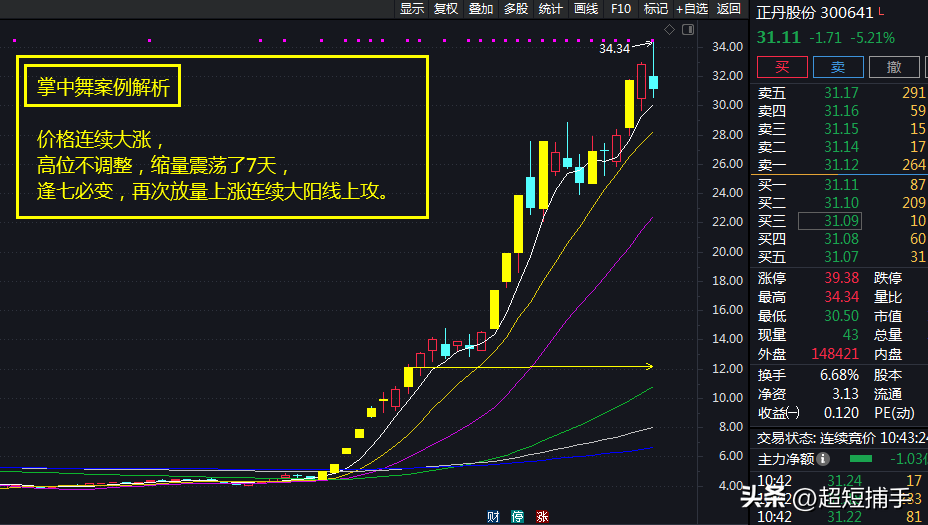The height and width of the screenshot is (525, 928).
Task: Open the 统计 statistics tool
Action: pyautogui.click(x=550, y=9)
